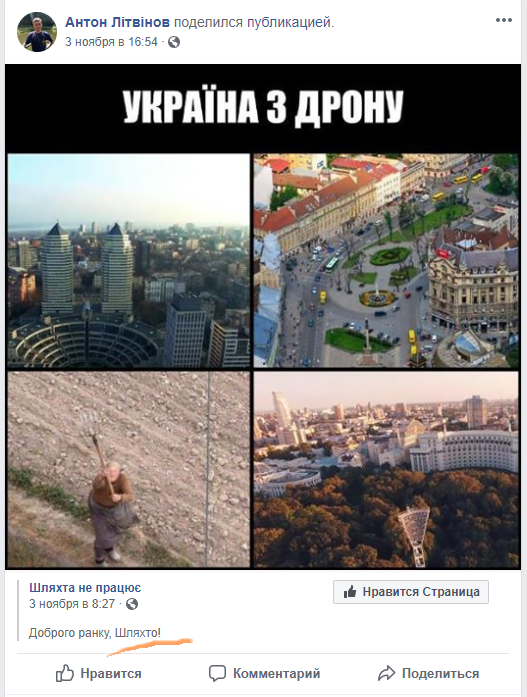Viewport: 527px width, 697px height.
Task: Open original post timestamp 3 ноября в 8:27
Action: coord(72,604)
